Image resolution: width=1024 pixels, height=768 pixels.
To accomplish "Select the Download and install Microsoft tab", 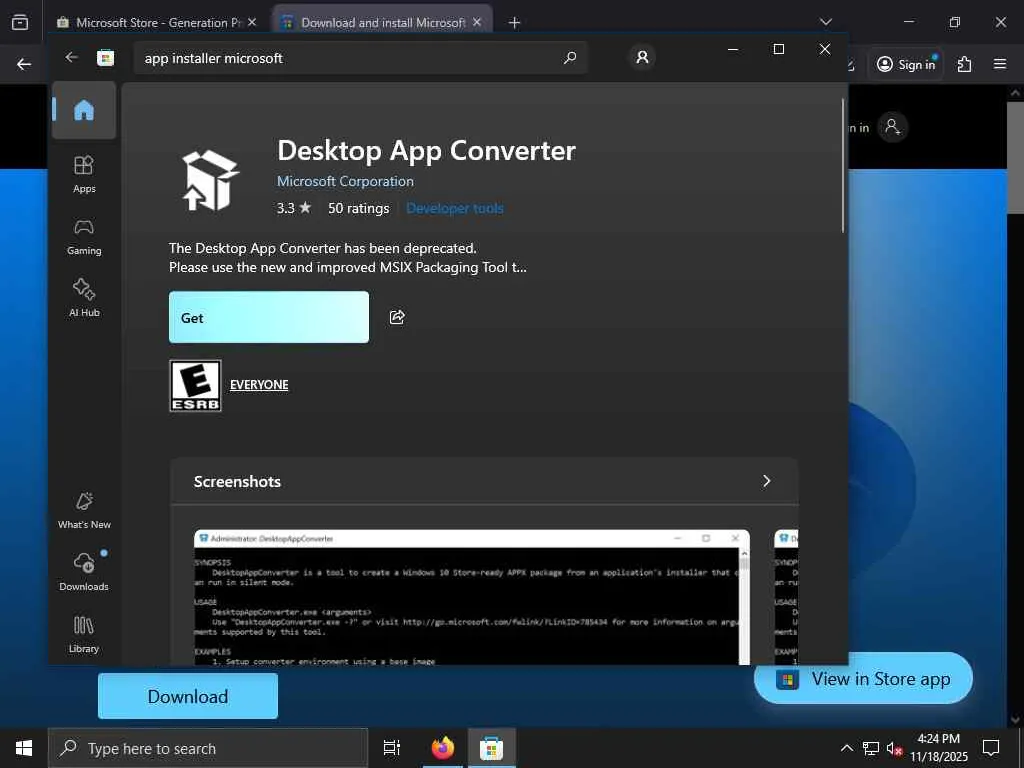I will [383, 23].
